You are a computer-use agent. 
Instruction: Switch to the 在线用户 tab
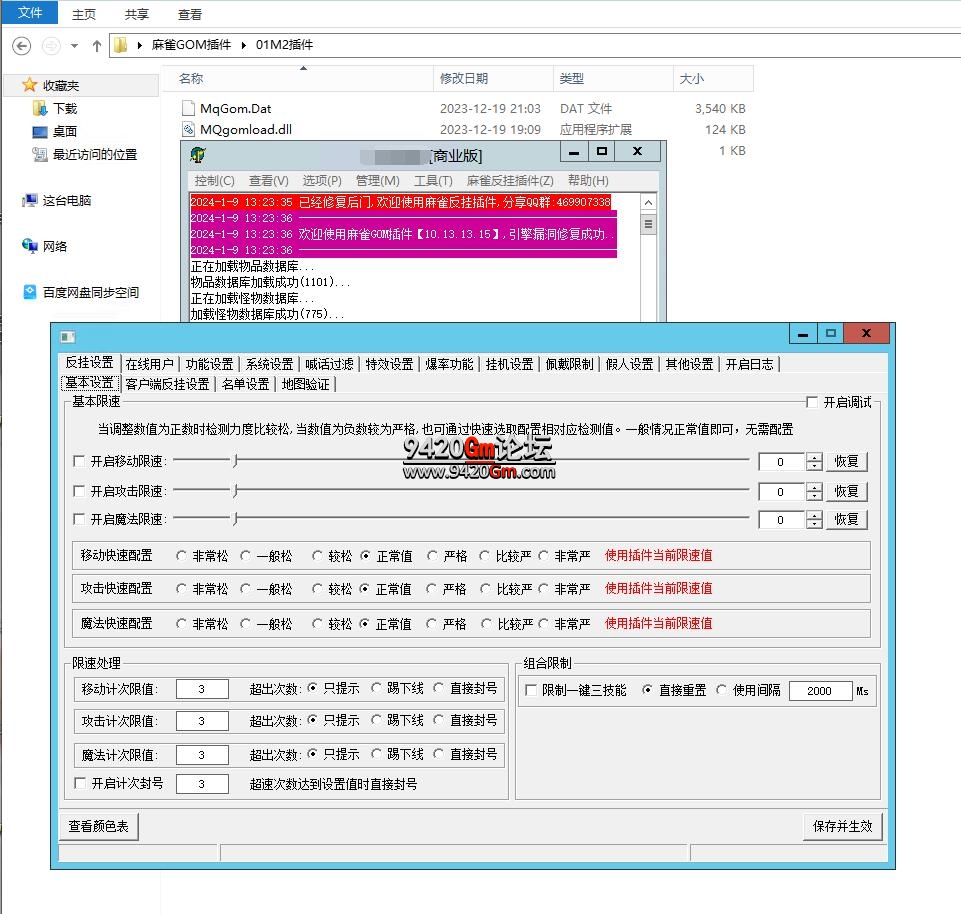pos(150,364)
